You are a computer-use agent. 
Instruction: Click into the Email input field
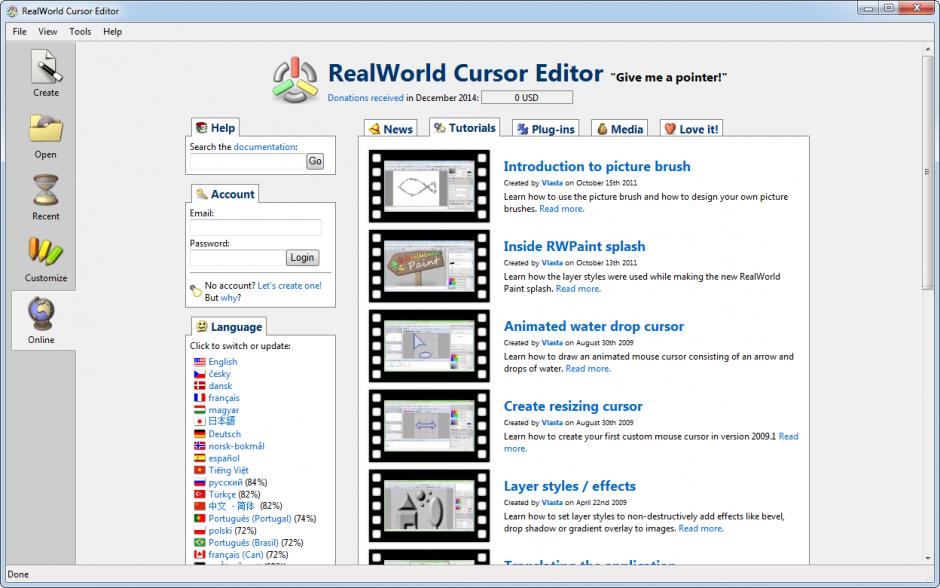pyautogui.click(x=255, y=227)
